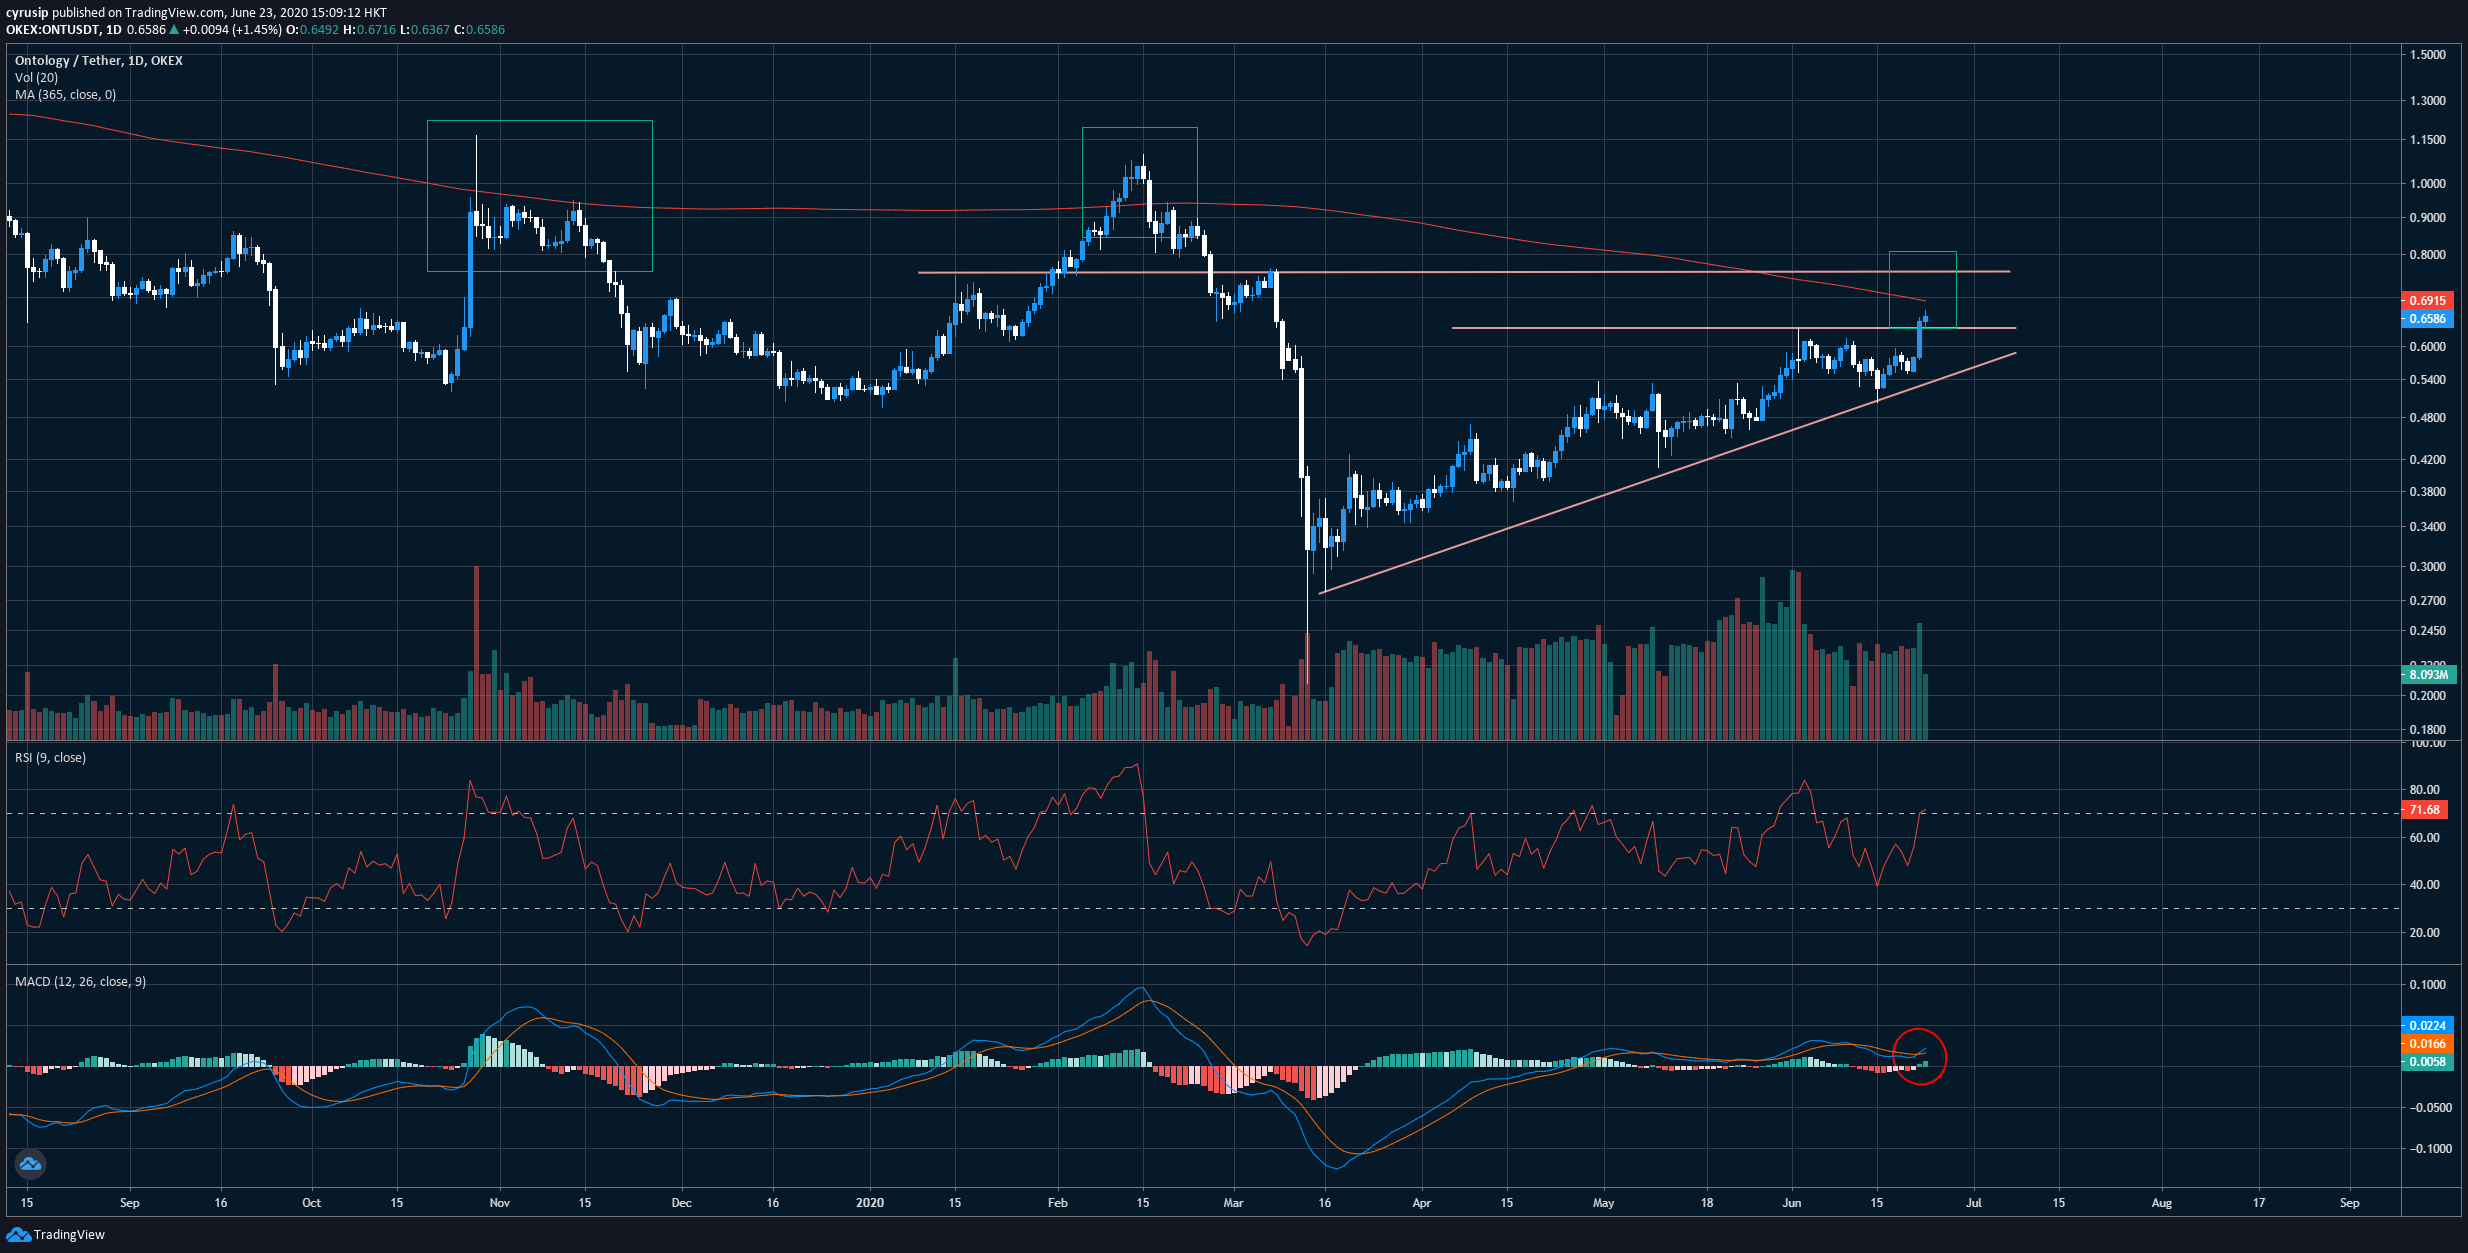This screenshot has height=1253, width=2468.
Task: Click the 0.8000 price scale label
Action: (2428, 255)
